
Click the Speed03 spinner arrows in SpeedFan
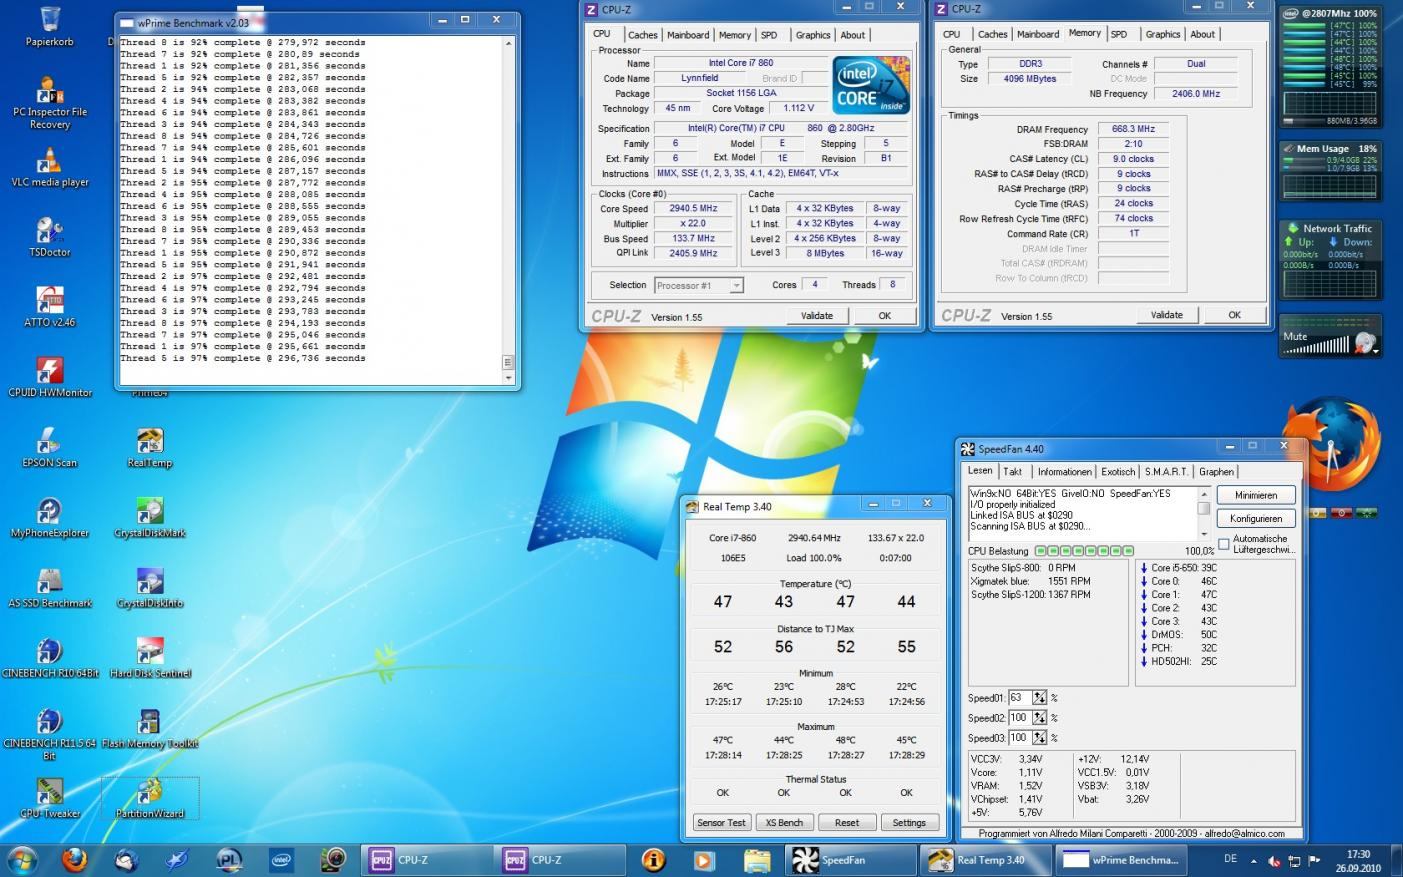(1040, 738)
